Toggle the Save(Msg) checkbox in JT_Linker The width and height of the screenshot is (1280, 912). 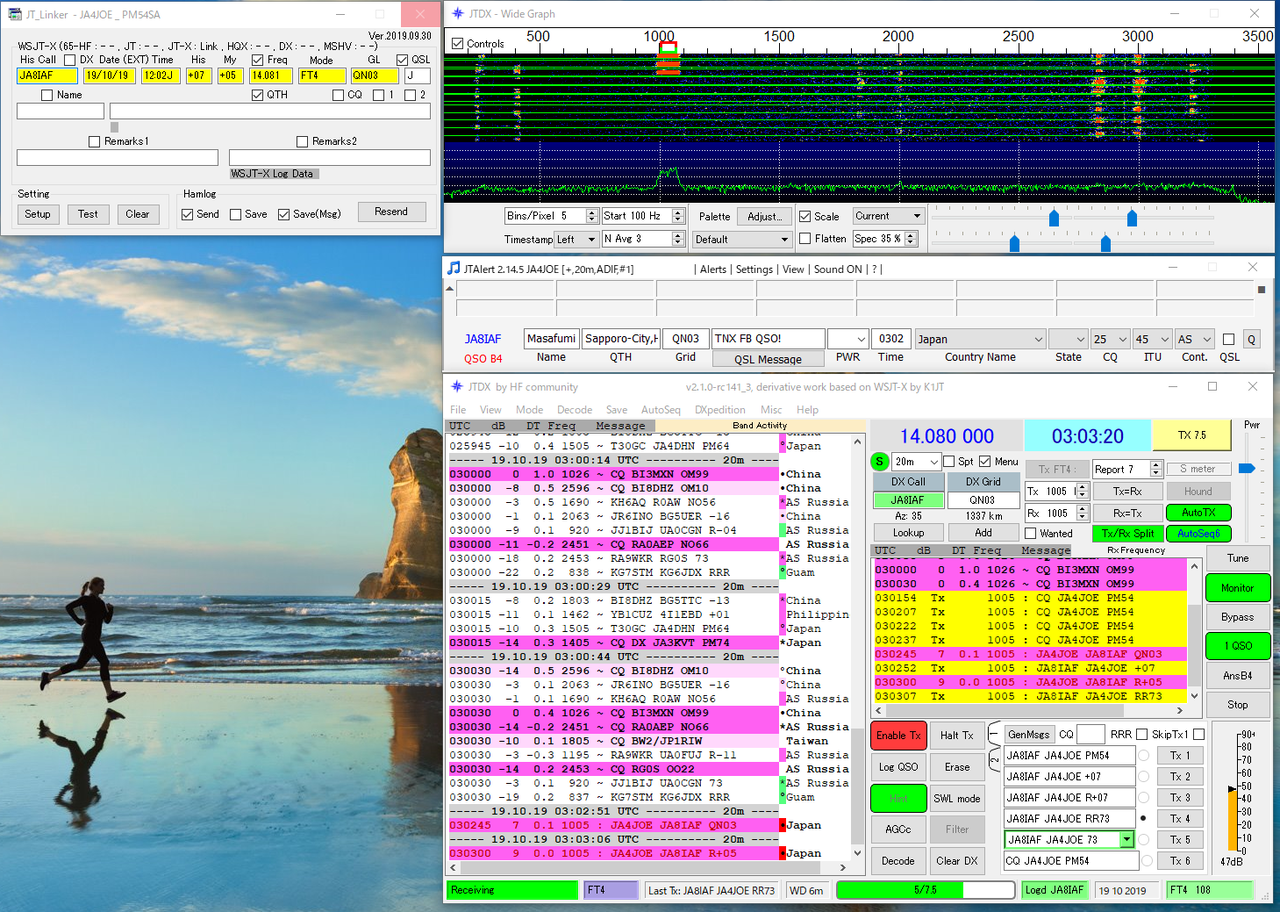tap(284, 214)
